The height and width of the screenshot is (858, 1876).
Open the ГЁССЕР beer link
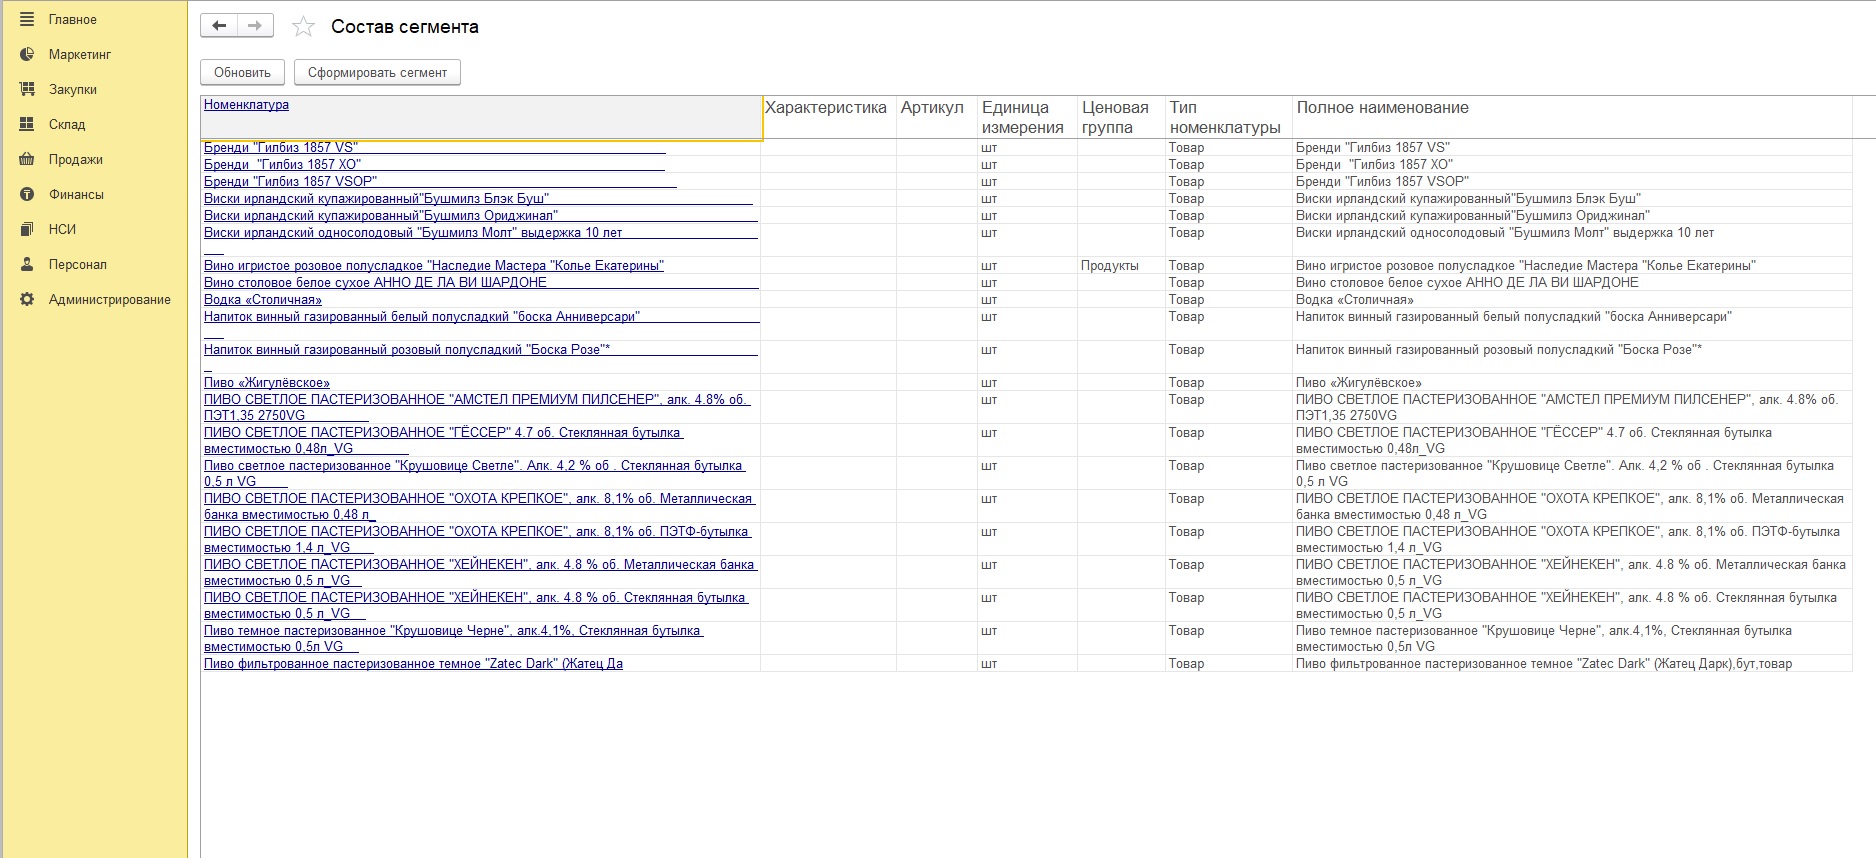(443, 440)
